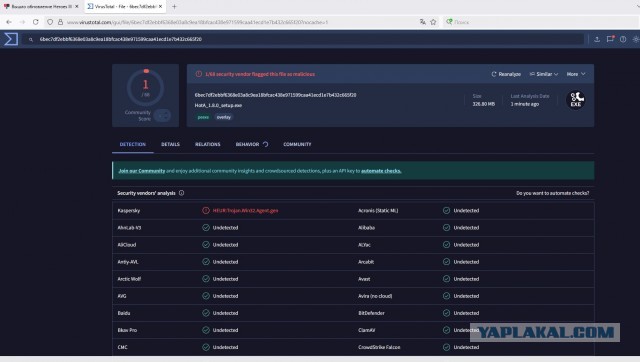Click the info icon beside Security vendors' analysis
Image resolution: width=640 pixels, height=362 pixels.
[181, 193]
